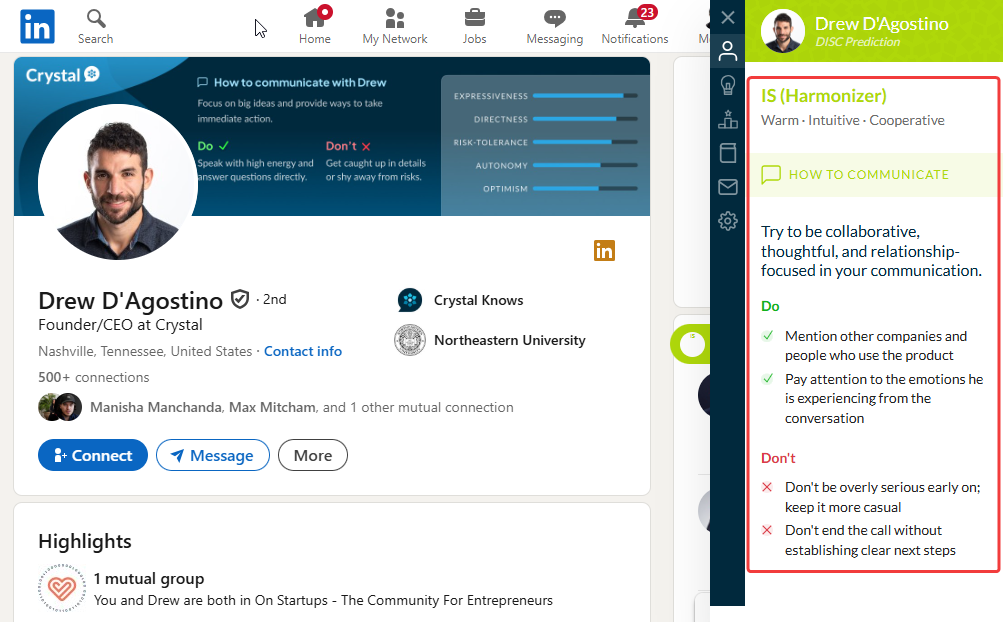View the 500+ connections count

point(93,378)
